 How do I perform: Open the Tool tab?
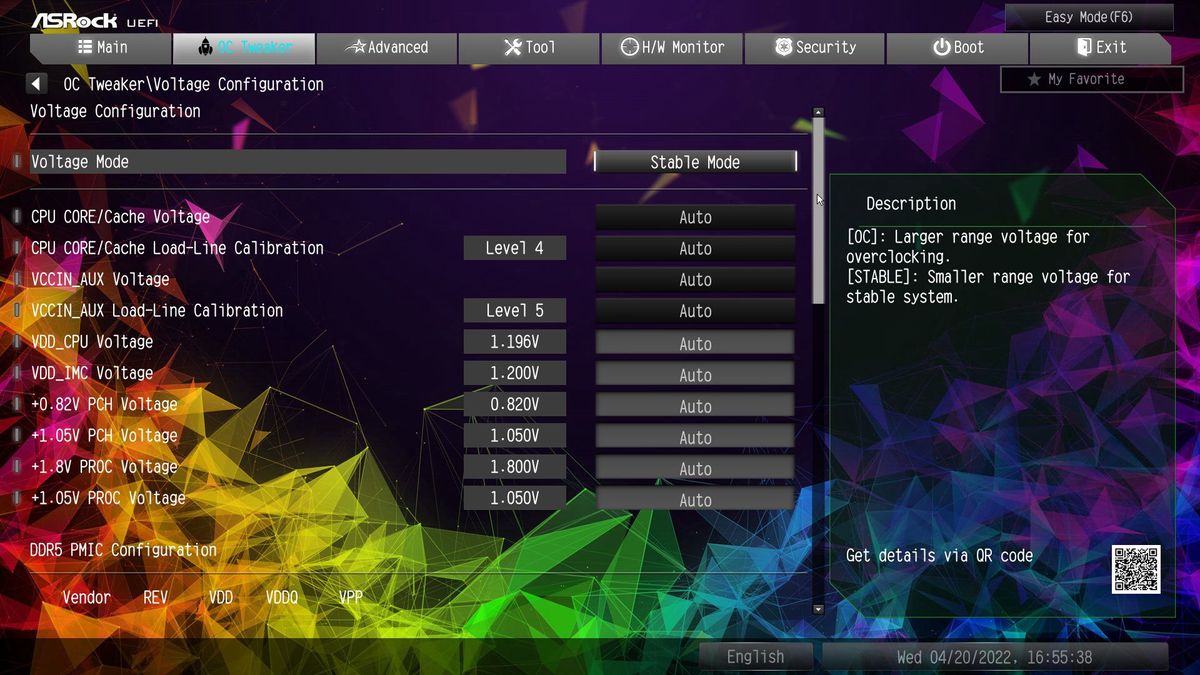[529, 48]
